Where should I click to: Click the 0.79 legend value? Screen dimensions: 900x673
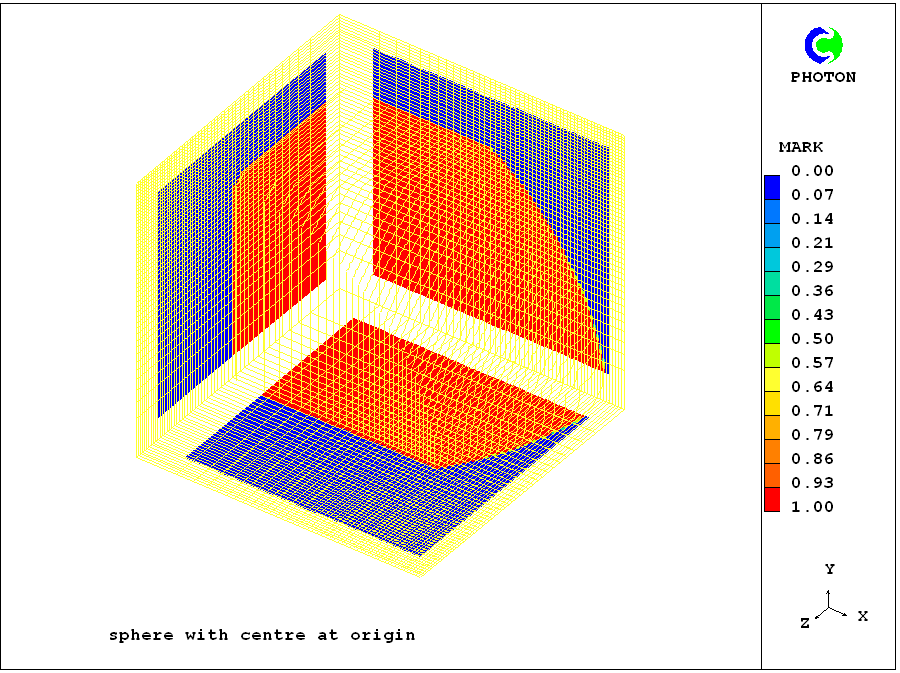click(x=812, y=435)
